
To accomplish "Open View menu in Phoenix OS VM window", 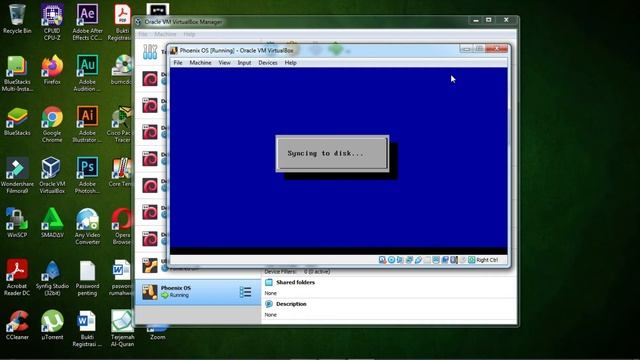I will click(224, 63).
